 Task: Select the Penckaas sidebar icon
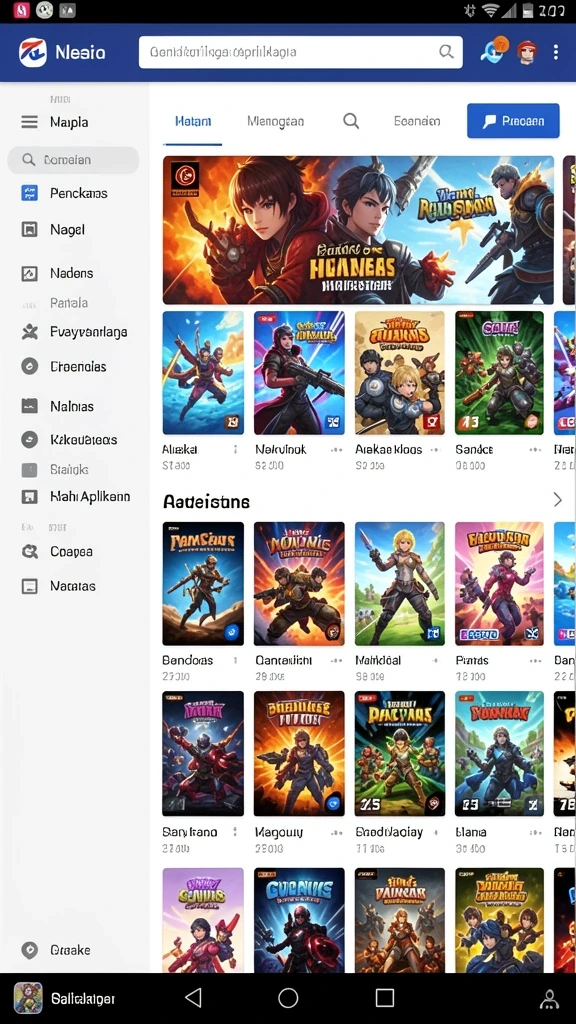pyautogui.click(x=29, y=193)
